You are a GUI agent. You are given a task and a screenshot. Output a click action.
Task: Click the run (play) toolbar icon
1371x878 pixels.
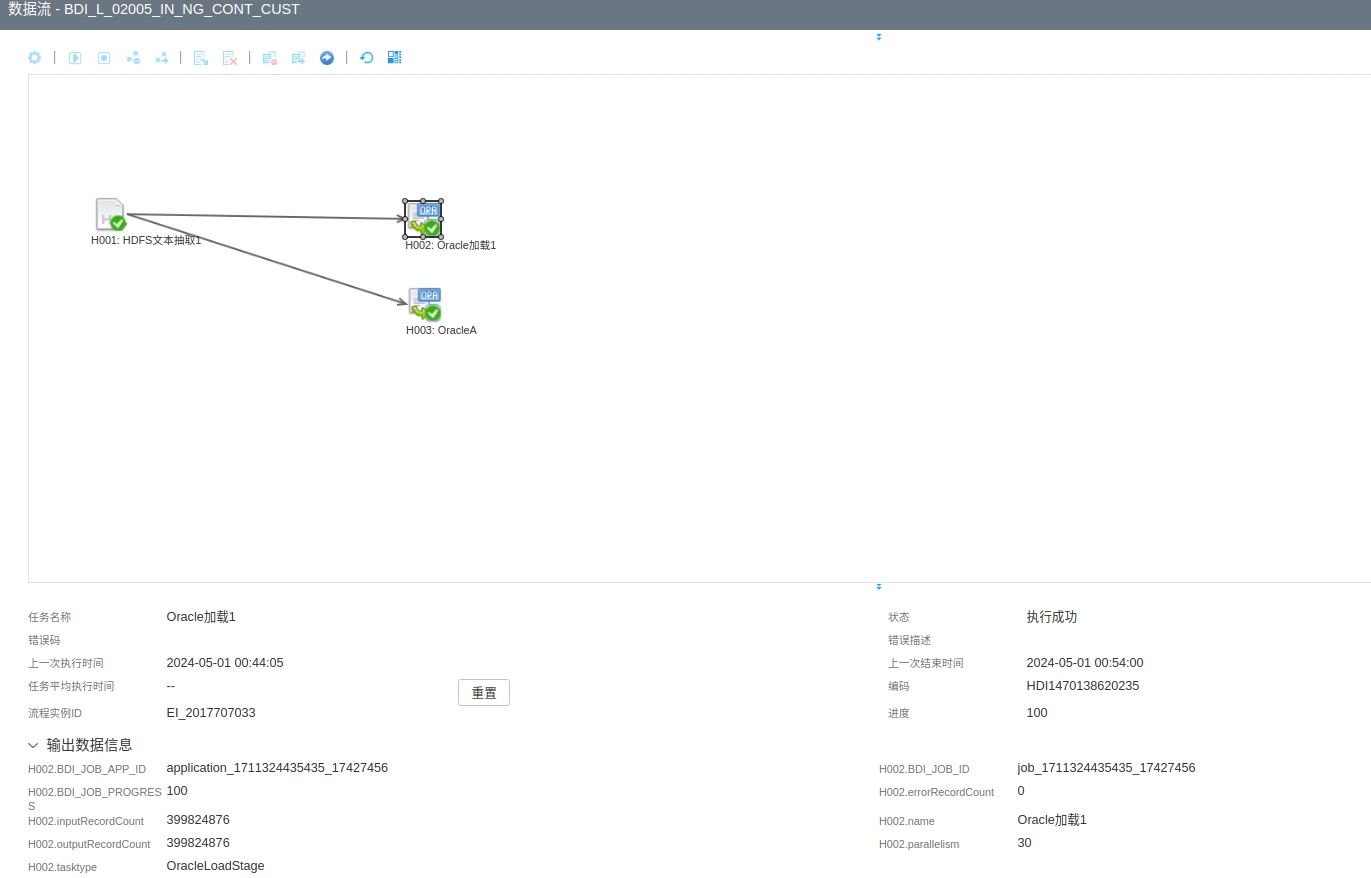[75, 58]
